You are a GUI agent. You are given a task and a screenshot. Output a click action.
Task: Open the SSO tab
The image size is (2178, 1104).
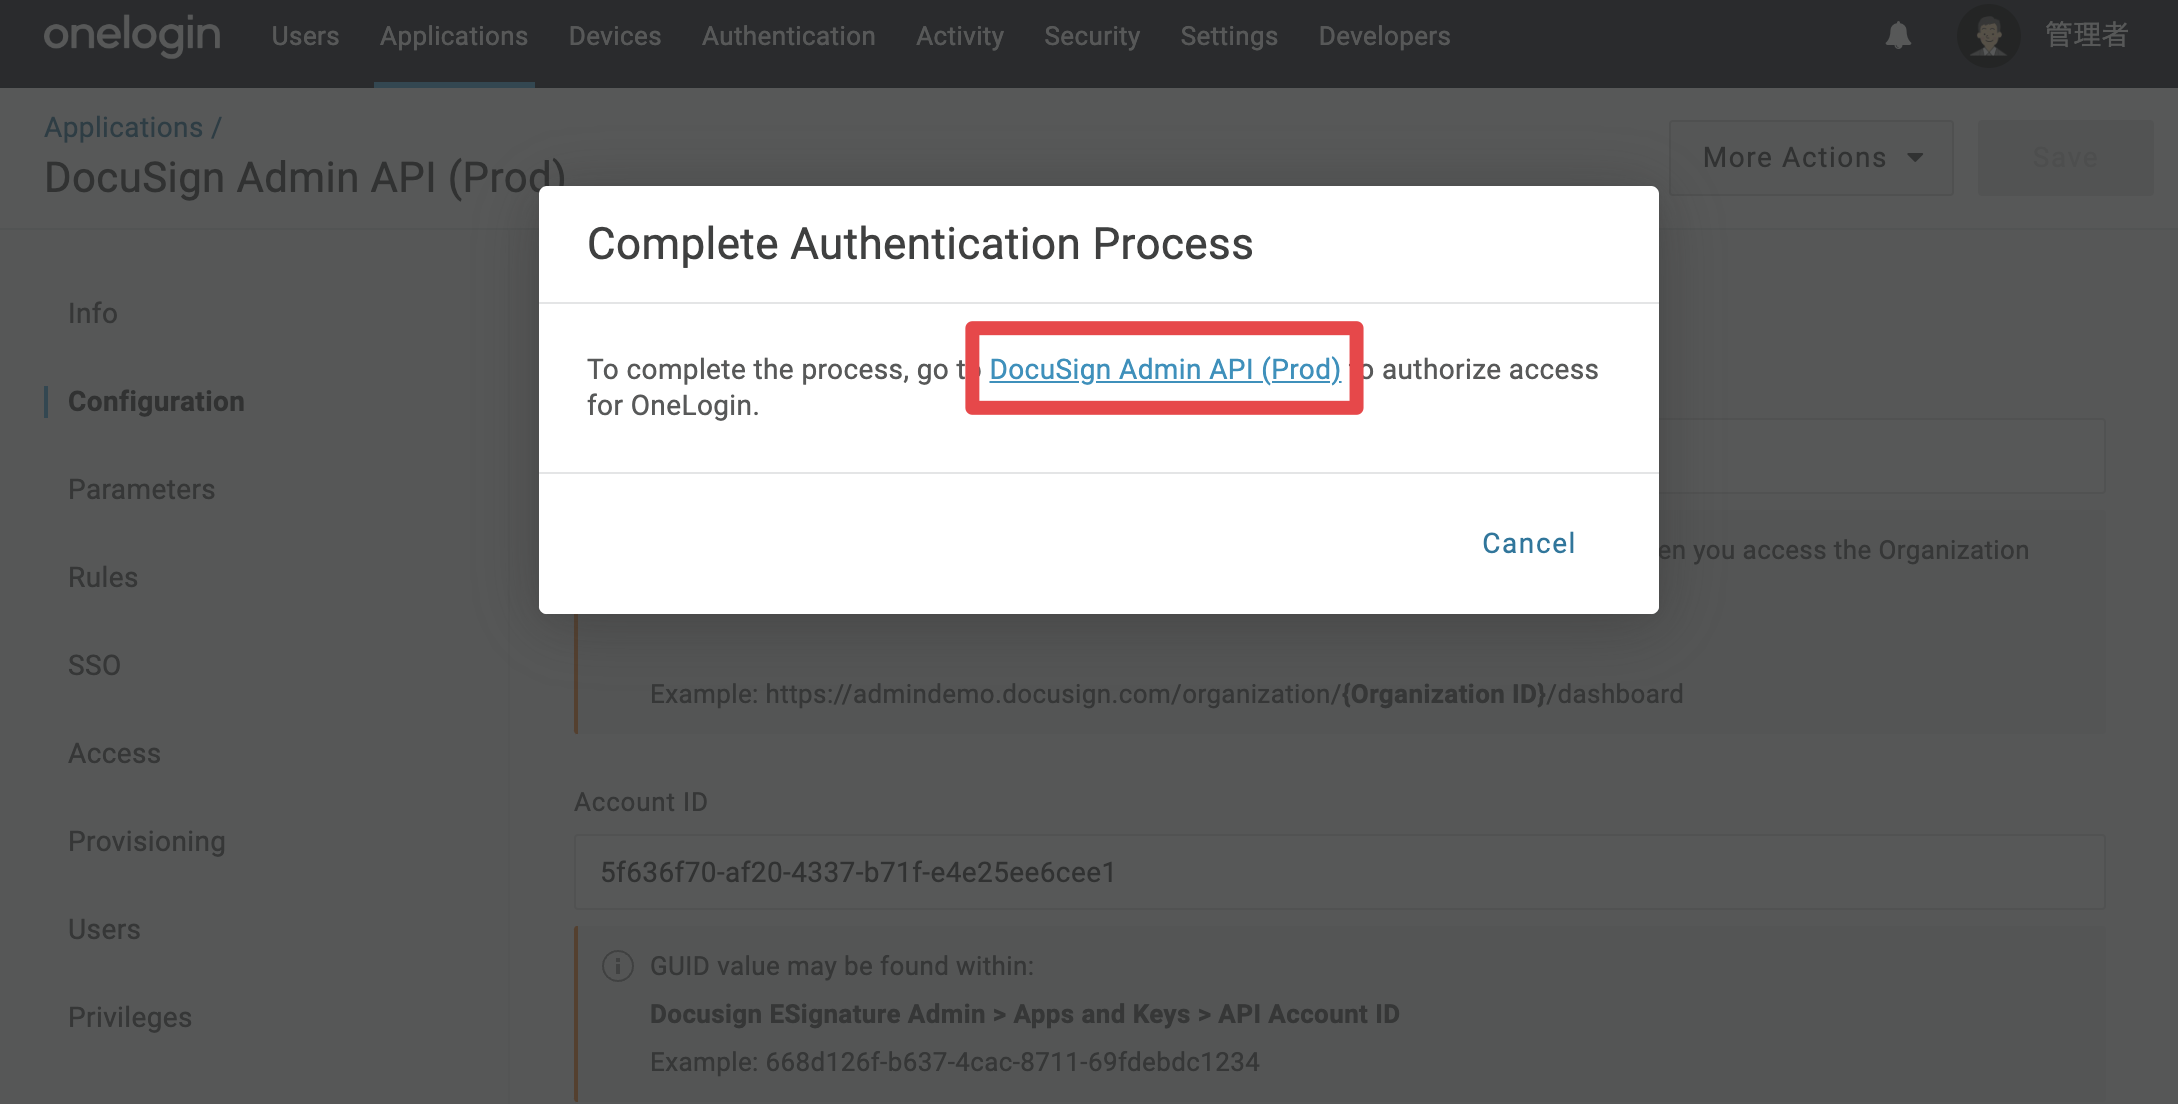click(94, 665)
